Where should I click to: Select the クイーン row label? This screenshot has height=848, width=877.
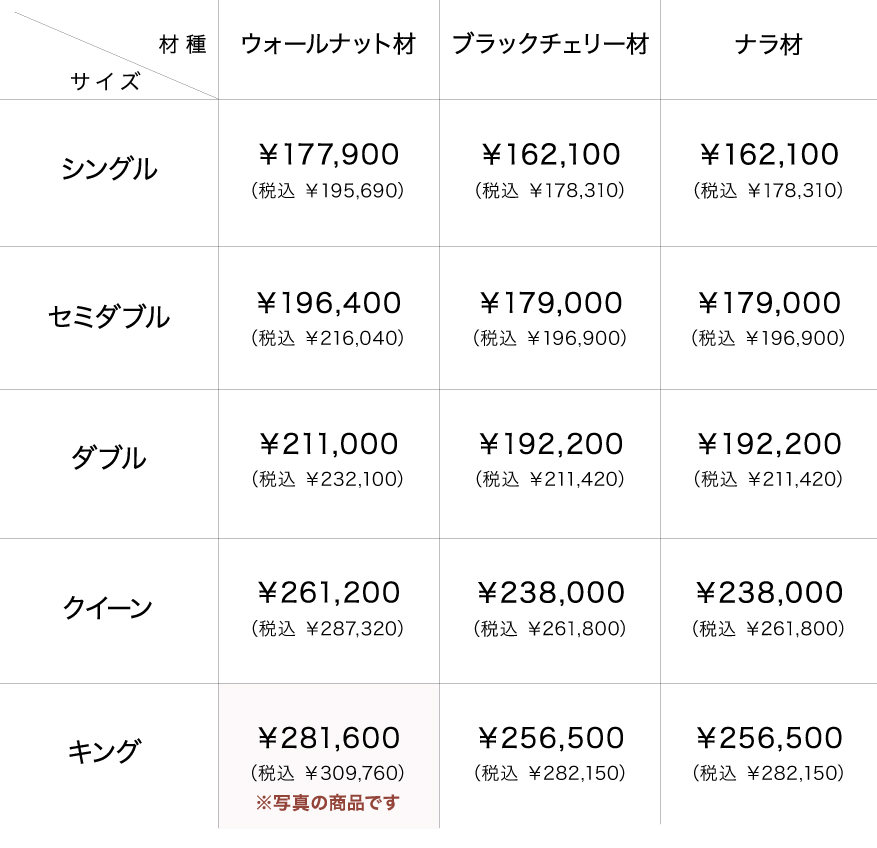pyautogui.click(x=109, y=607)
